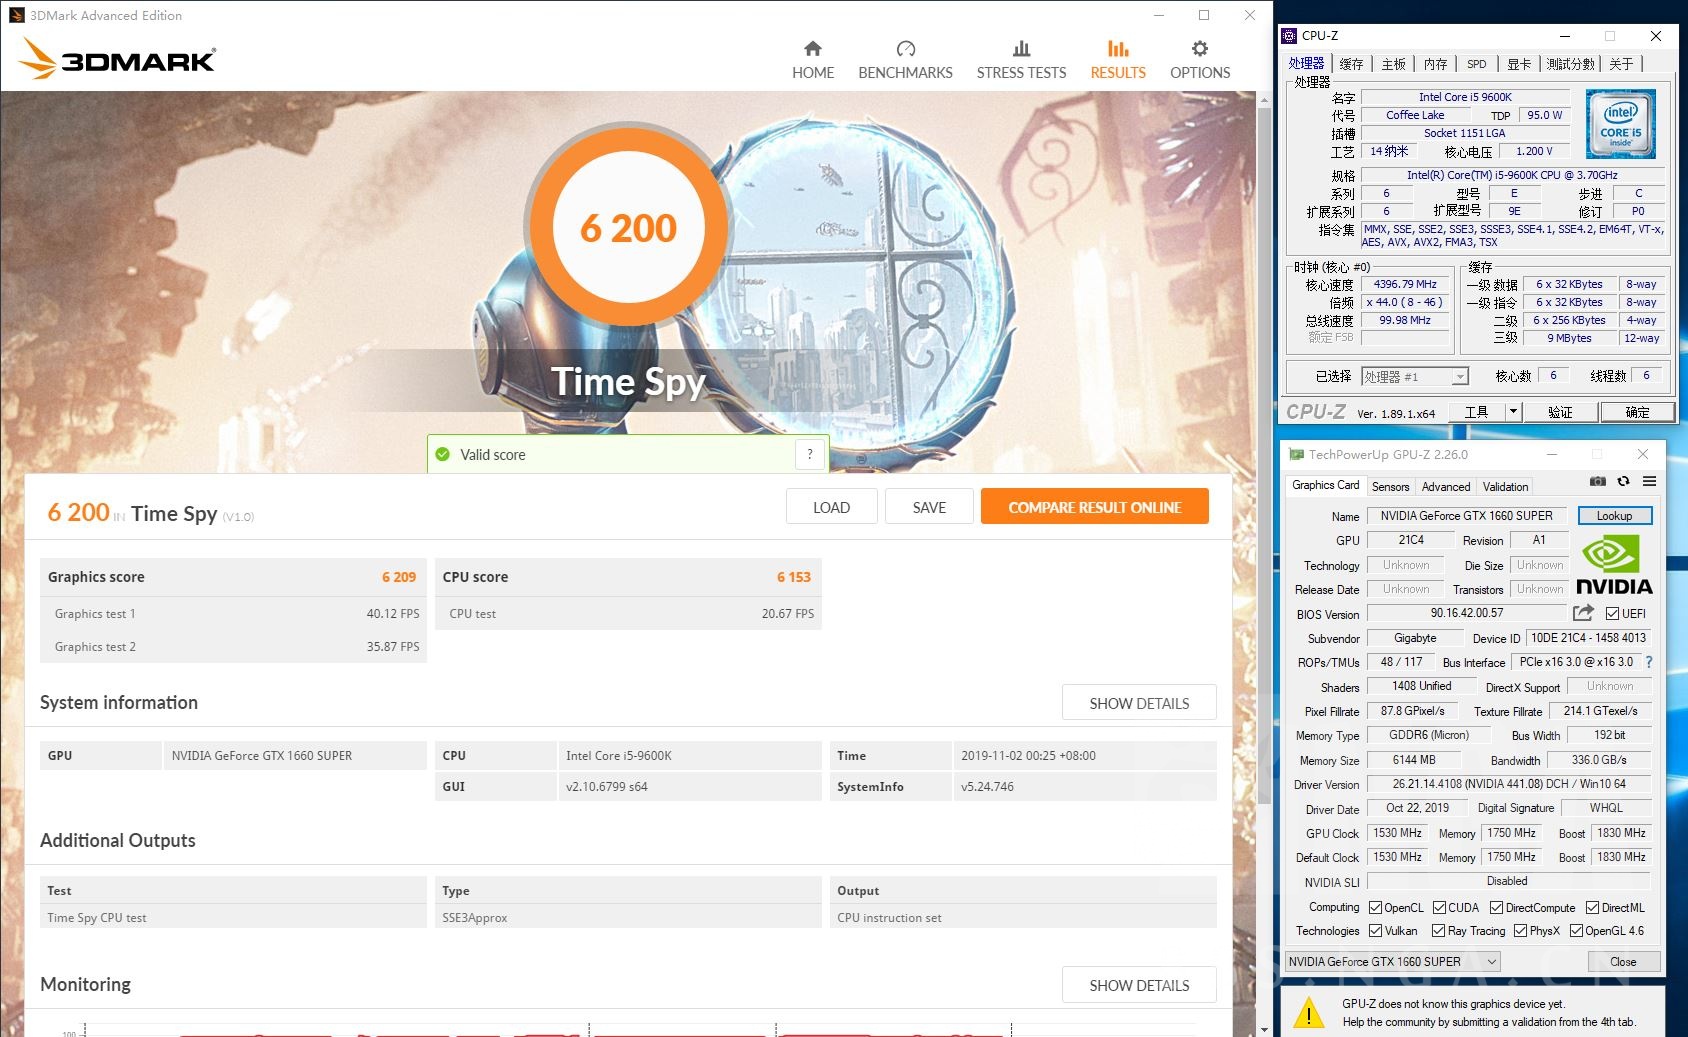Click the Graphics test 2 FPS row
1688x1037 pixels.
click(233, 647)
